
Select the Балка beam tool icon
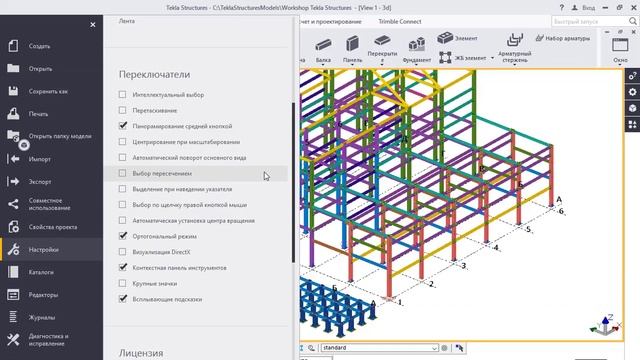pyautogui.click(x=323, y=44)
